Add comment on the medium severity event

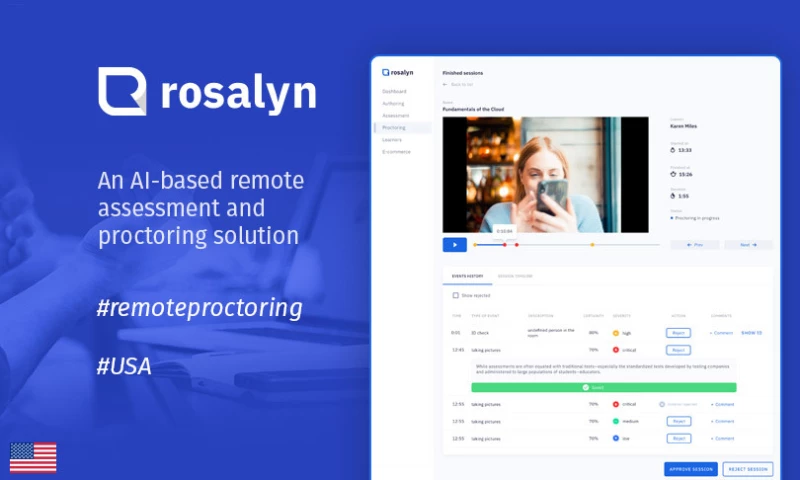(722, 421)
